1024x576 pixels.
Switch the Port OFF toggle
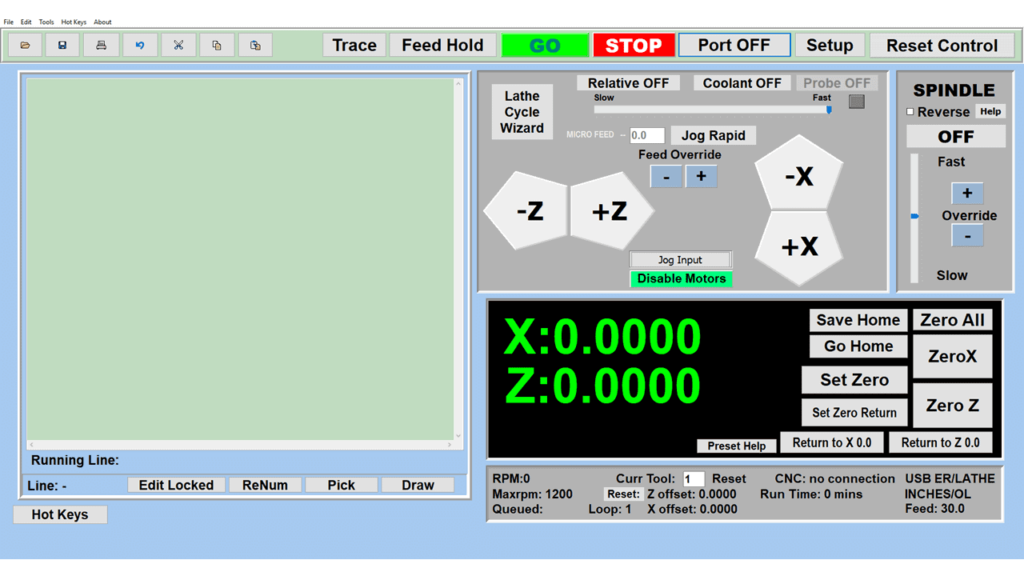point(734,45)
